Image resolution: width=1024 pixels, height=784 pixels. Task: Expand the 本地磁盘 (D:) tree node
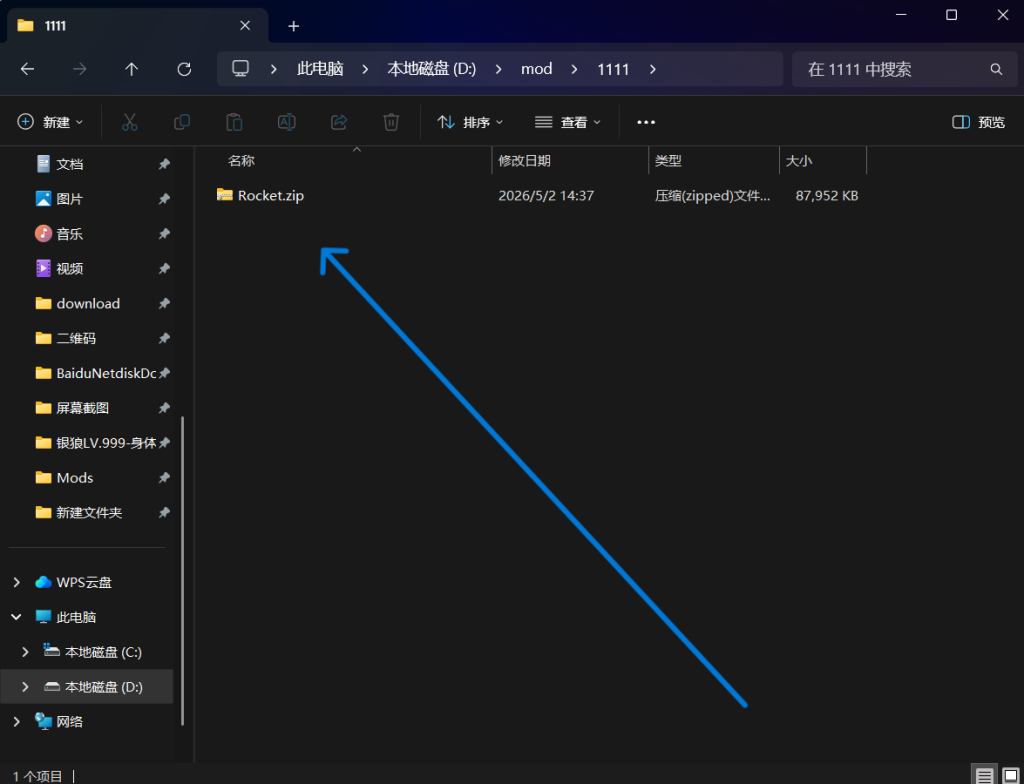(x=25, y=687)
